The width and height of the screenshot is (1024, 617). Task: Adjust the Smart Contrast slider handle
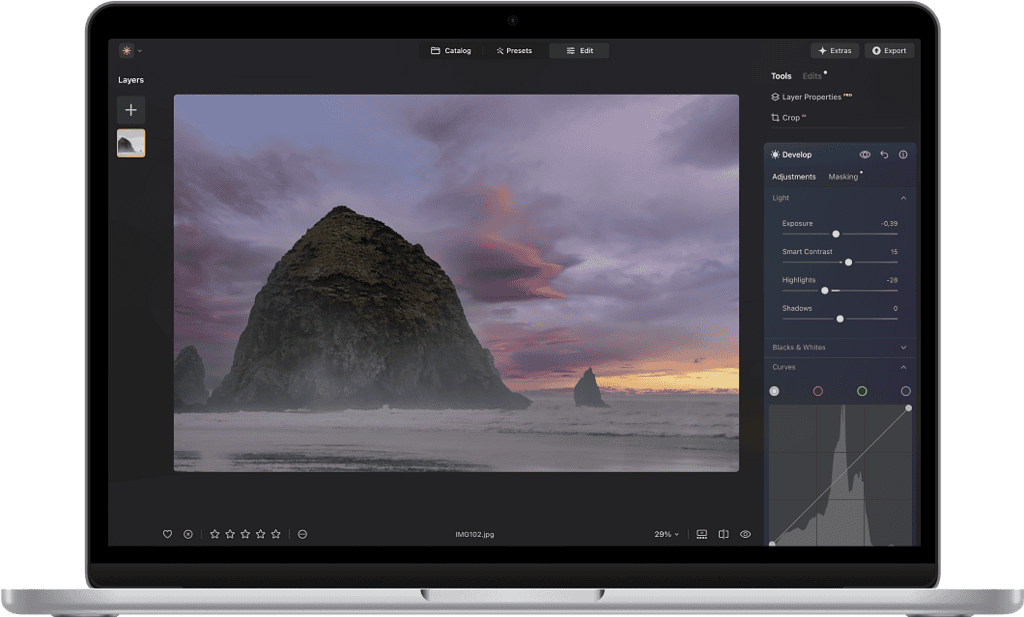pos(848,262)
